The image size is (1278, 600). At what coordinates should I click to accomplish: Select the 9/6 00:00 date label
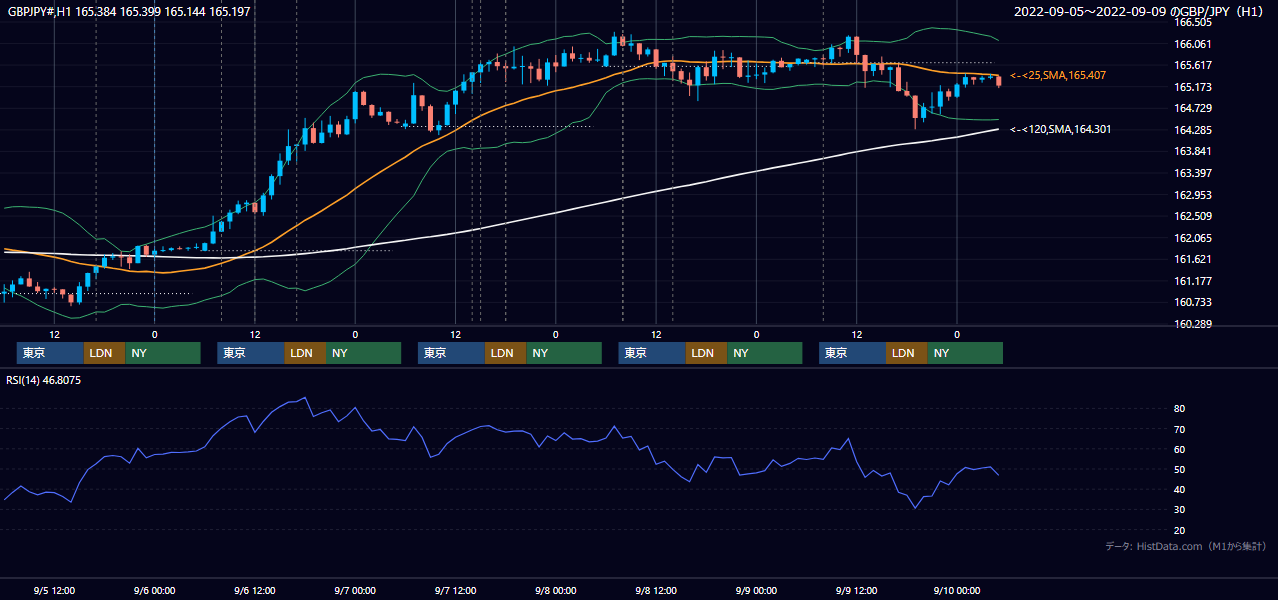pos(155,590)
